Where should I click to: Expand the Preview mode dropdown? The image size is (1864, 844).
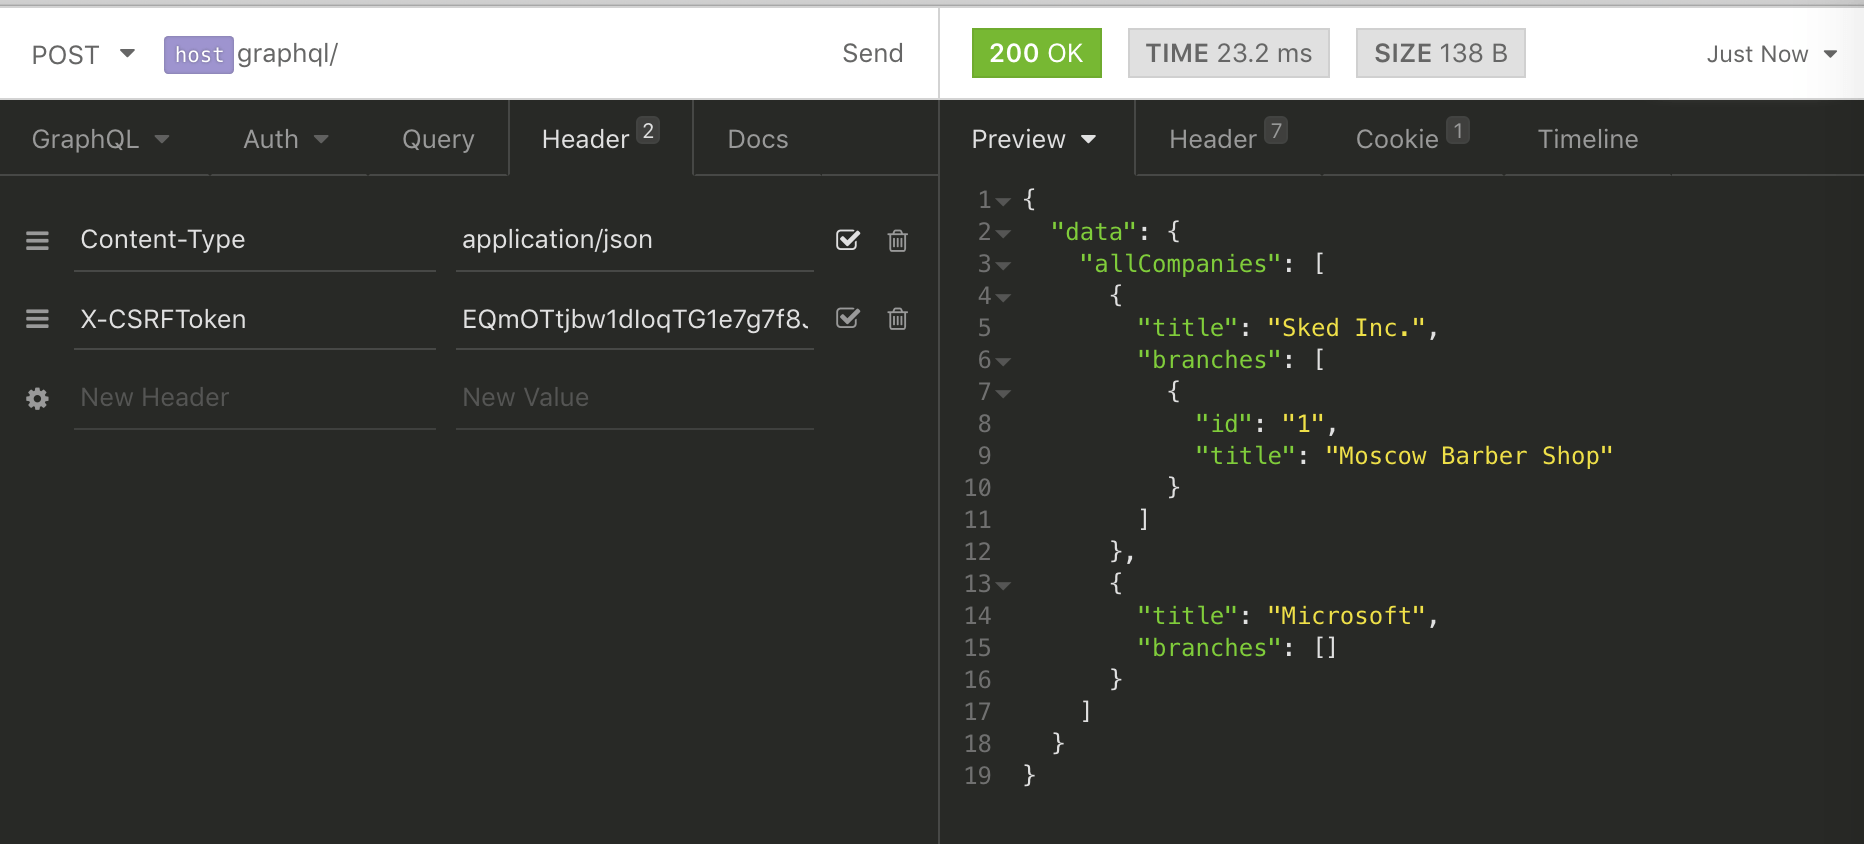pyautogui.click(x=1033, y=139)
